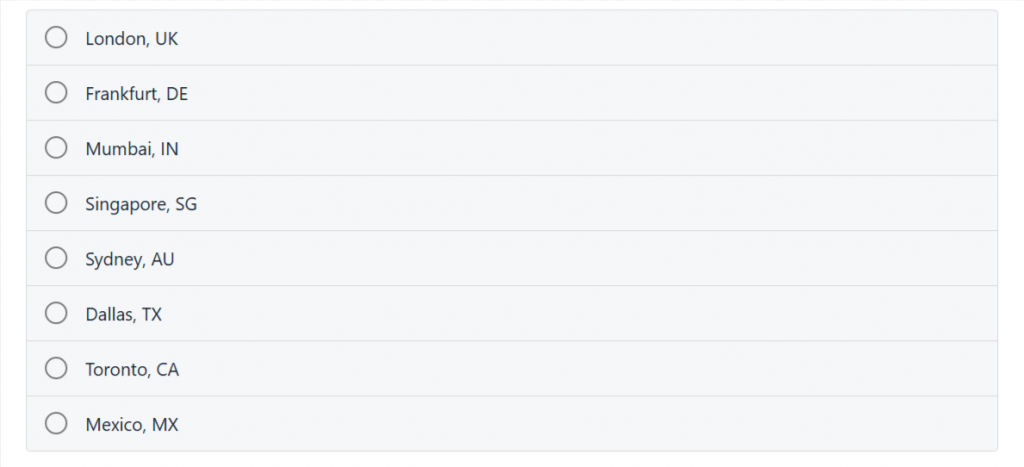This screenshot has width=1024, height=467.
Task: Choose the Mumbai, IN radio option
Action: tap(56, 148)
